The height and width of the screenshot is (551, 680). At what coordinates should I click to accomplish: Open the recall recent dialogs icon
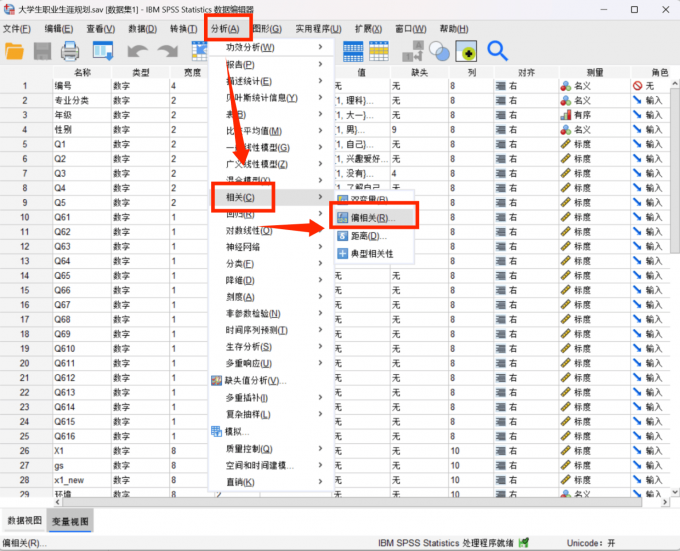(103, 51)
